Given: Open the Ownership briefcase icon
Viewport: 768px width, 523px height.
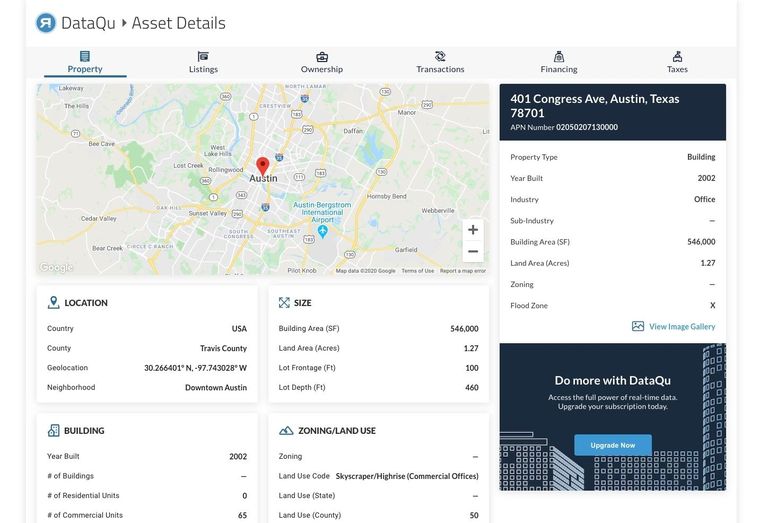Looking at the screenshot, I should tap(322, 57).
